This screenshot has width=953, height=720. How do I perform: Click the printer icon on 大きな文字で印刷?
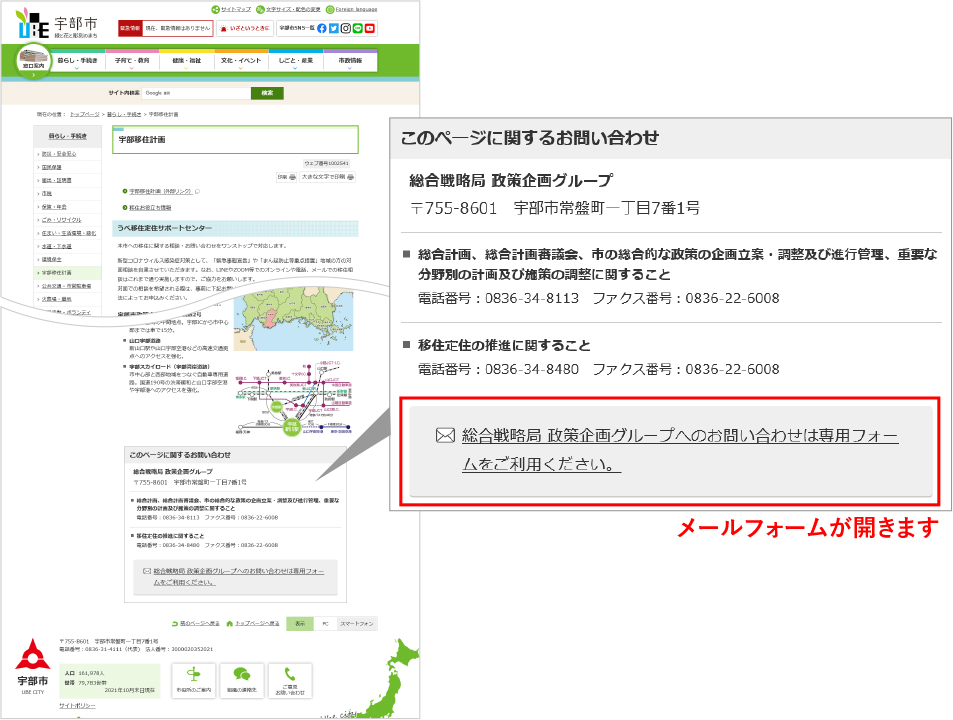point(351,177)
